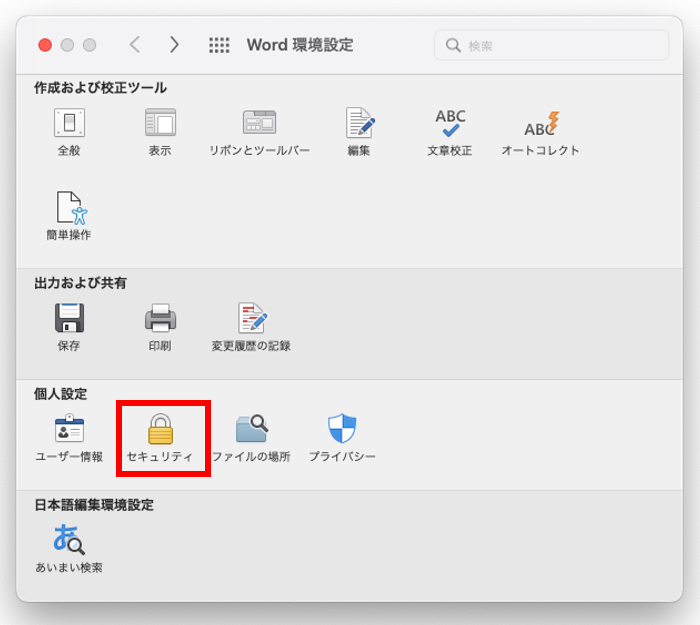Image resolution: width=700 pixels, height=625 pixels.
Task: Open the 表示 (View) preferences icon
Action: click(160, 123)
